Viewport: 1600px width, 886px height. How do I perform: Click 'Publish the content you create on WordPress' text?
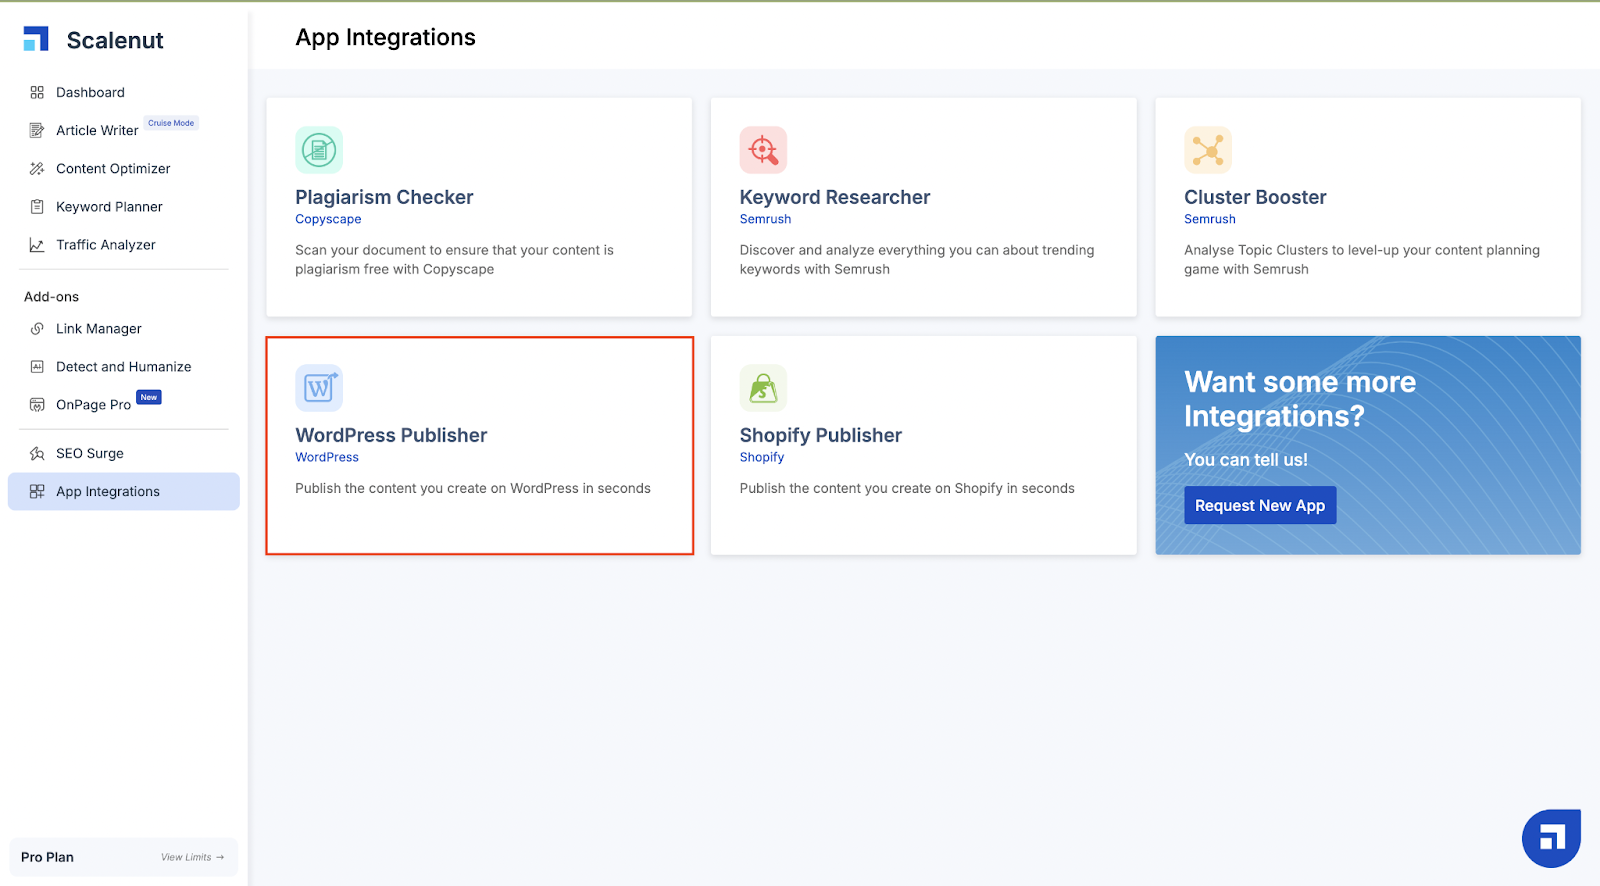click(473, 488)
